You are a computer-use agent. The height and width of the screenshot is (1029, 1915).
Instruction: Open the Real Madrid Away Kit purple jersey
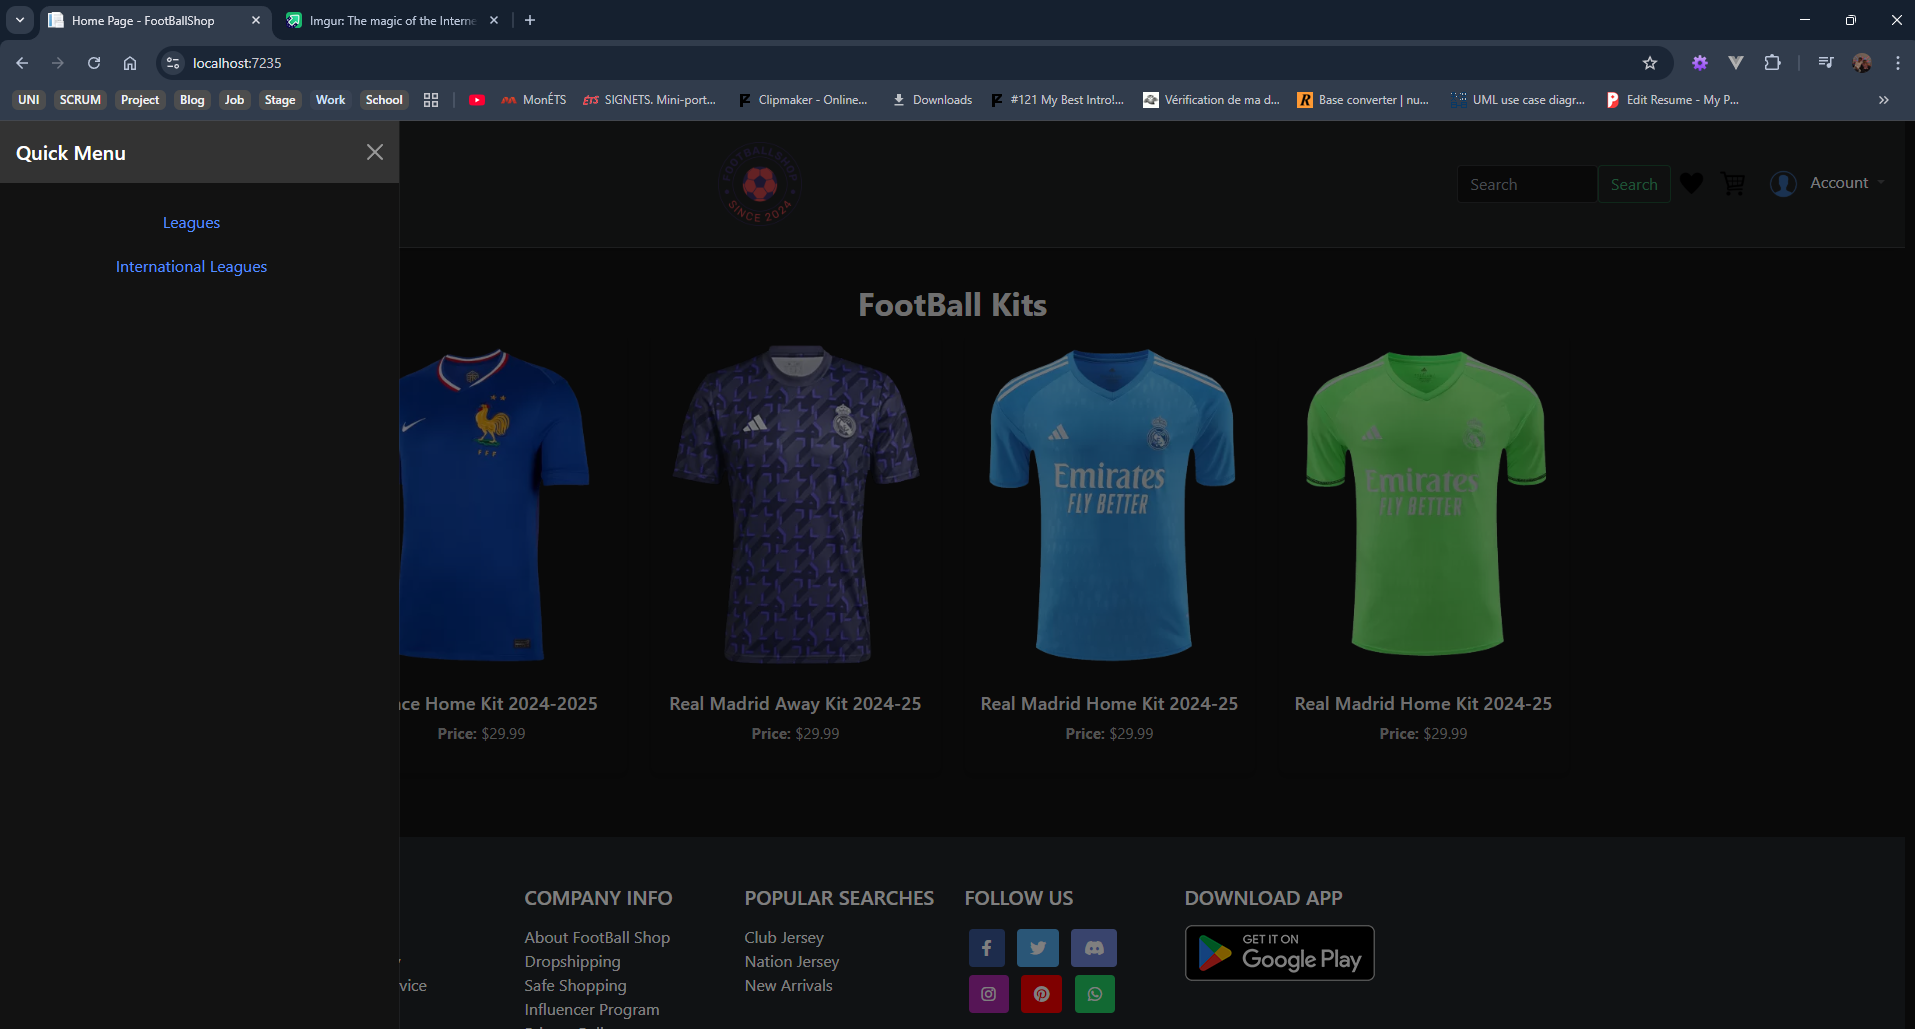pos(796,505)
